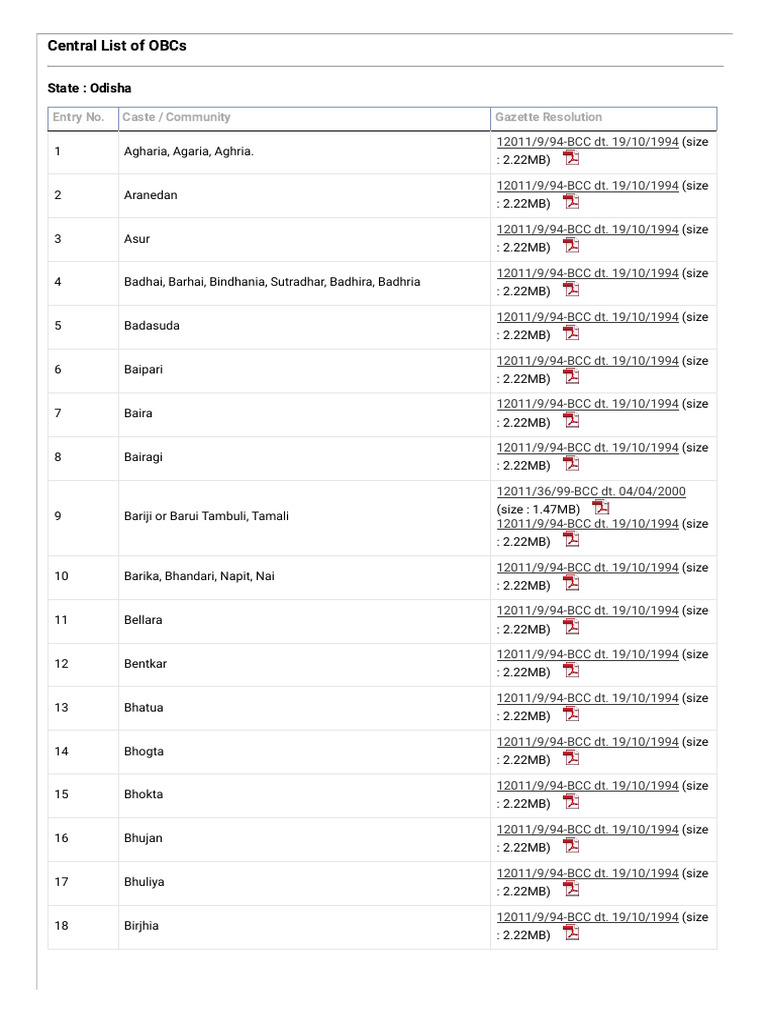
Task: Open 12011/36/99-BCC dt. 04/04/2000 resolution link
Action: click(591, 491)
